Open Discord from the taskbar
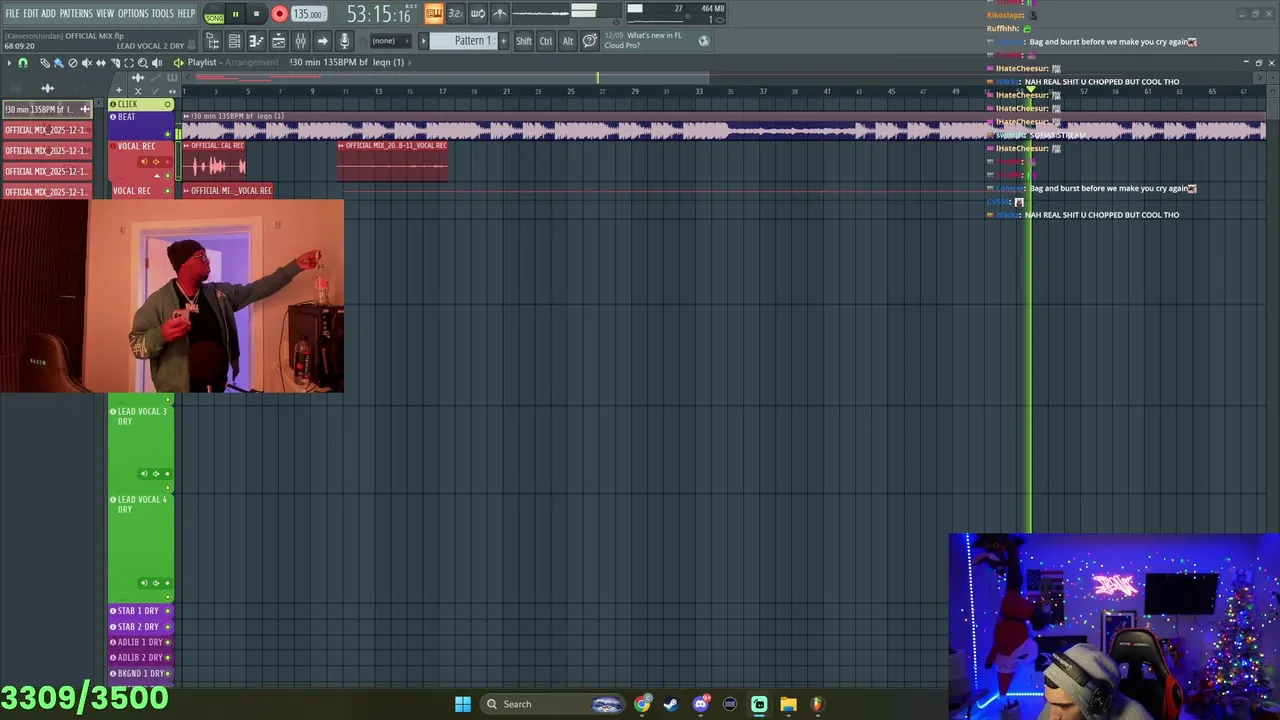This screenshot has height=720, width=1280. tap(700, 704)
